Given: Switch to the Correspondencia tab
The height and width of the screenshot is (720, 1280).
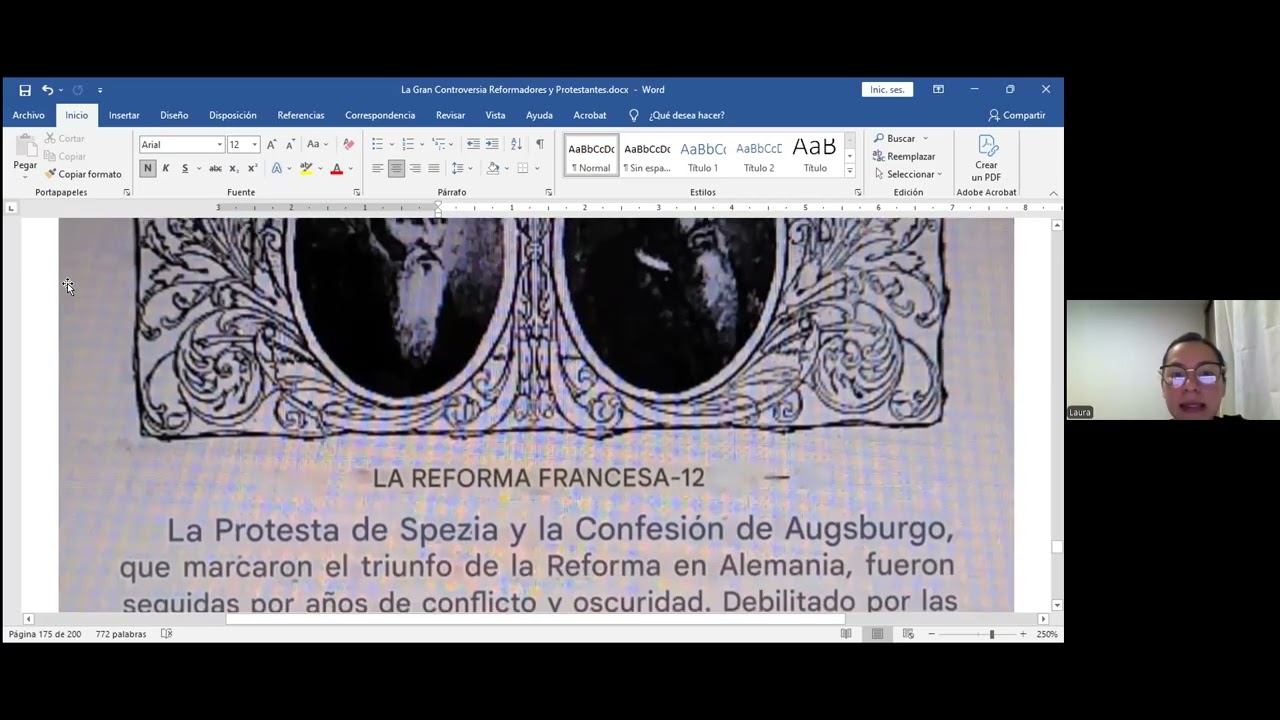Looking at the screenshot, I should (380, 115).
